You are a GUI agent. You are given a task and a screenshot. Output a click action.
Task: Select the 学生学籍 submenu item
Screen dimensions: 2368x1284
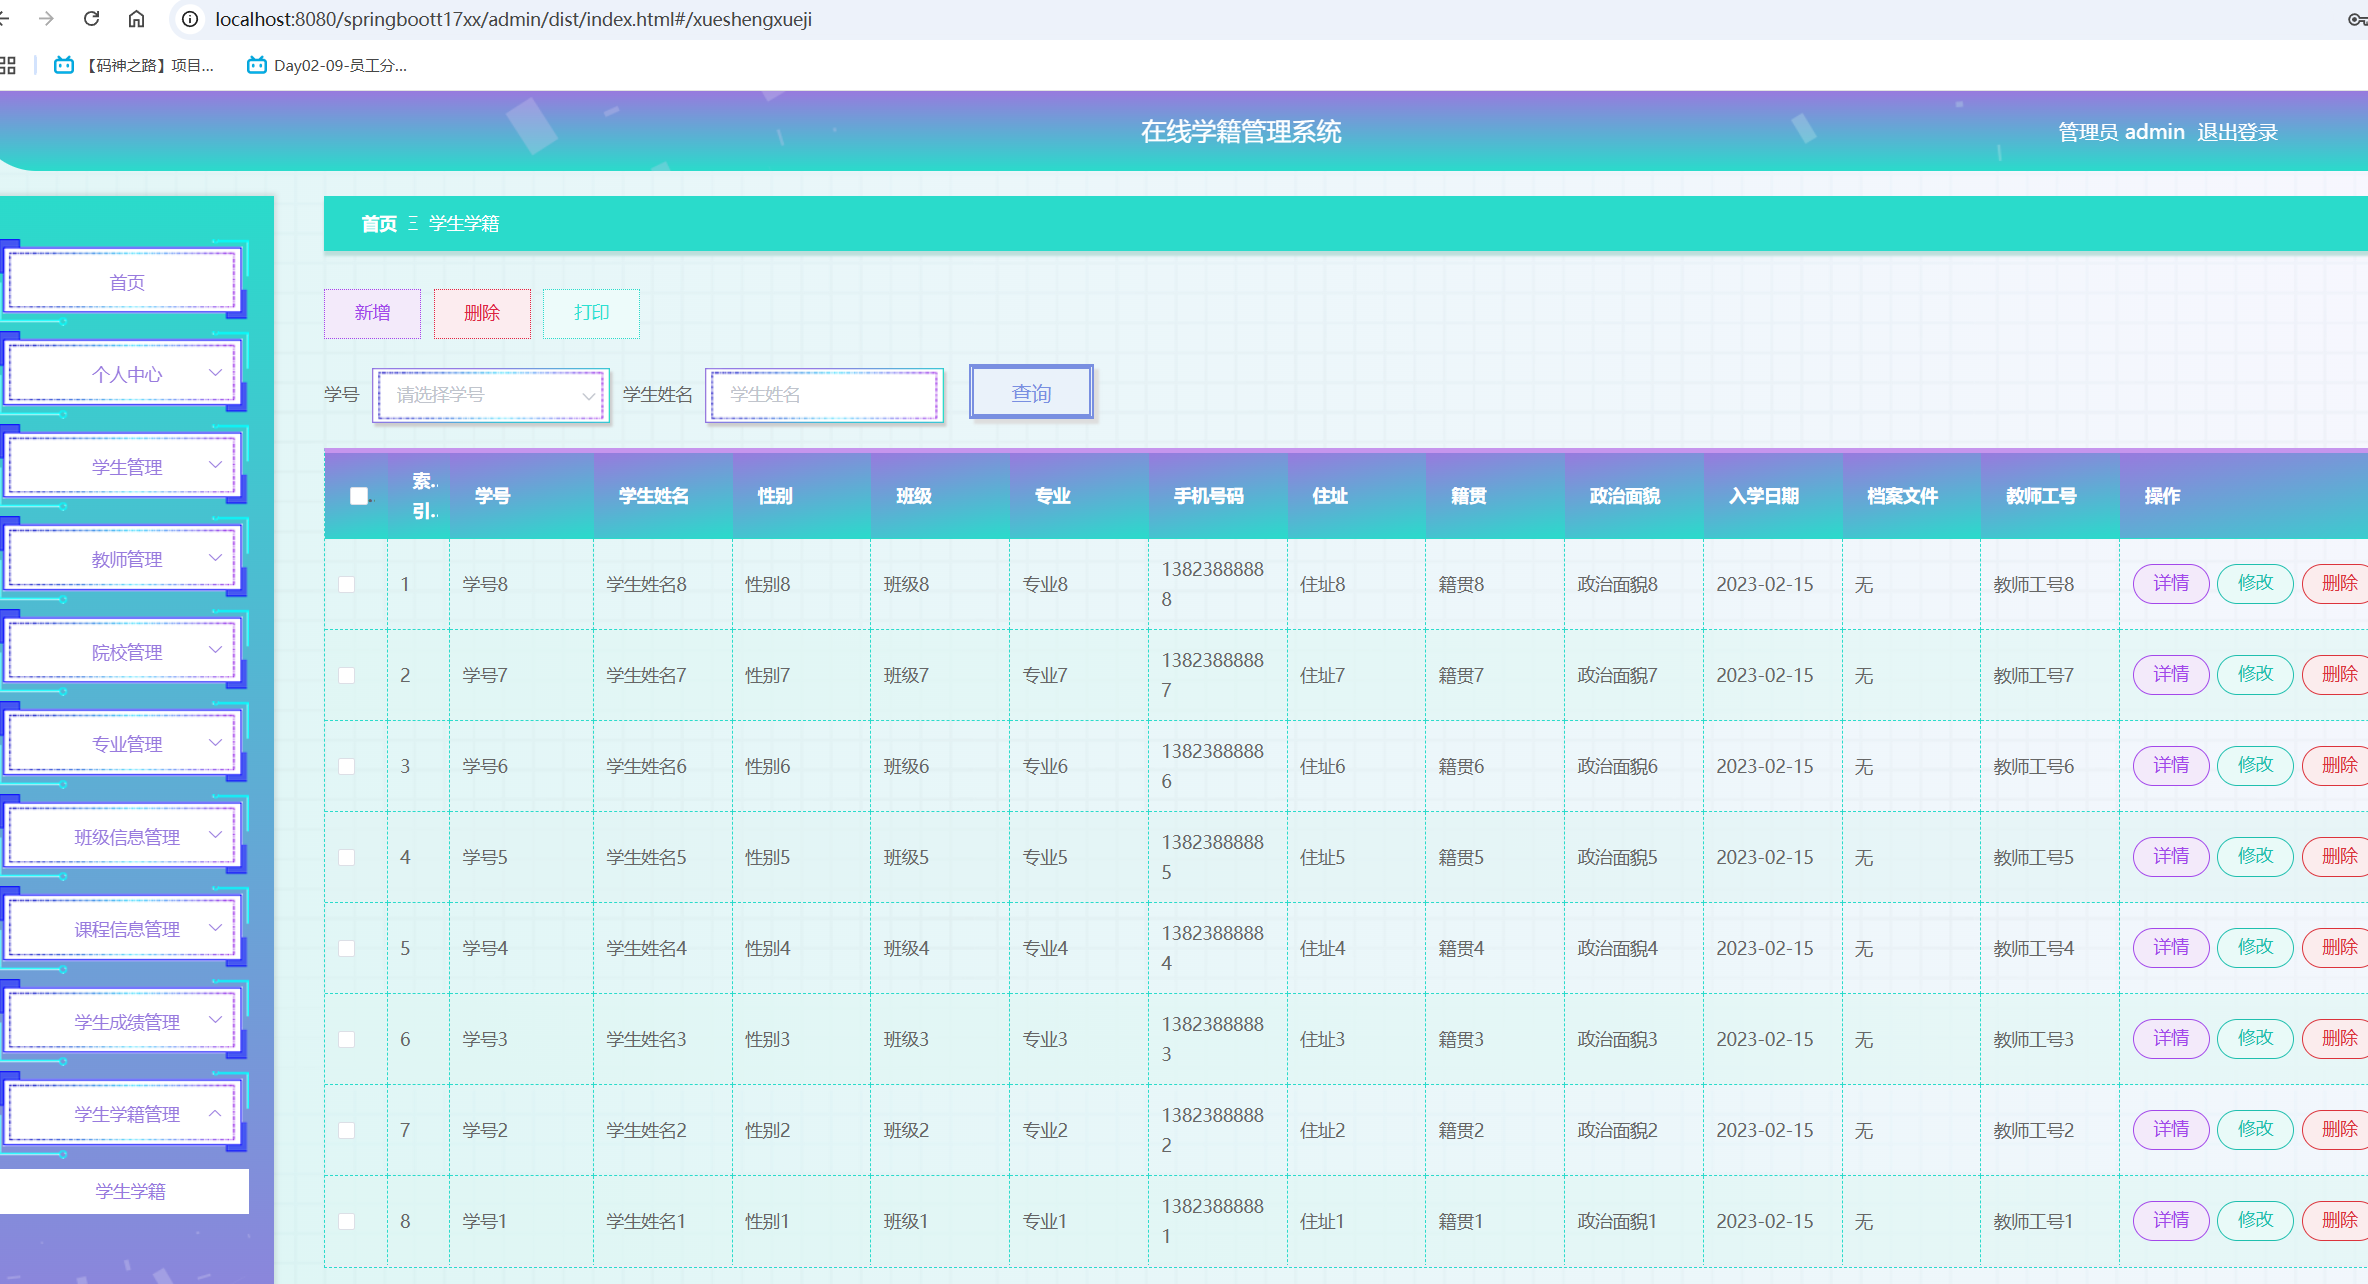(124, 1191)
